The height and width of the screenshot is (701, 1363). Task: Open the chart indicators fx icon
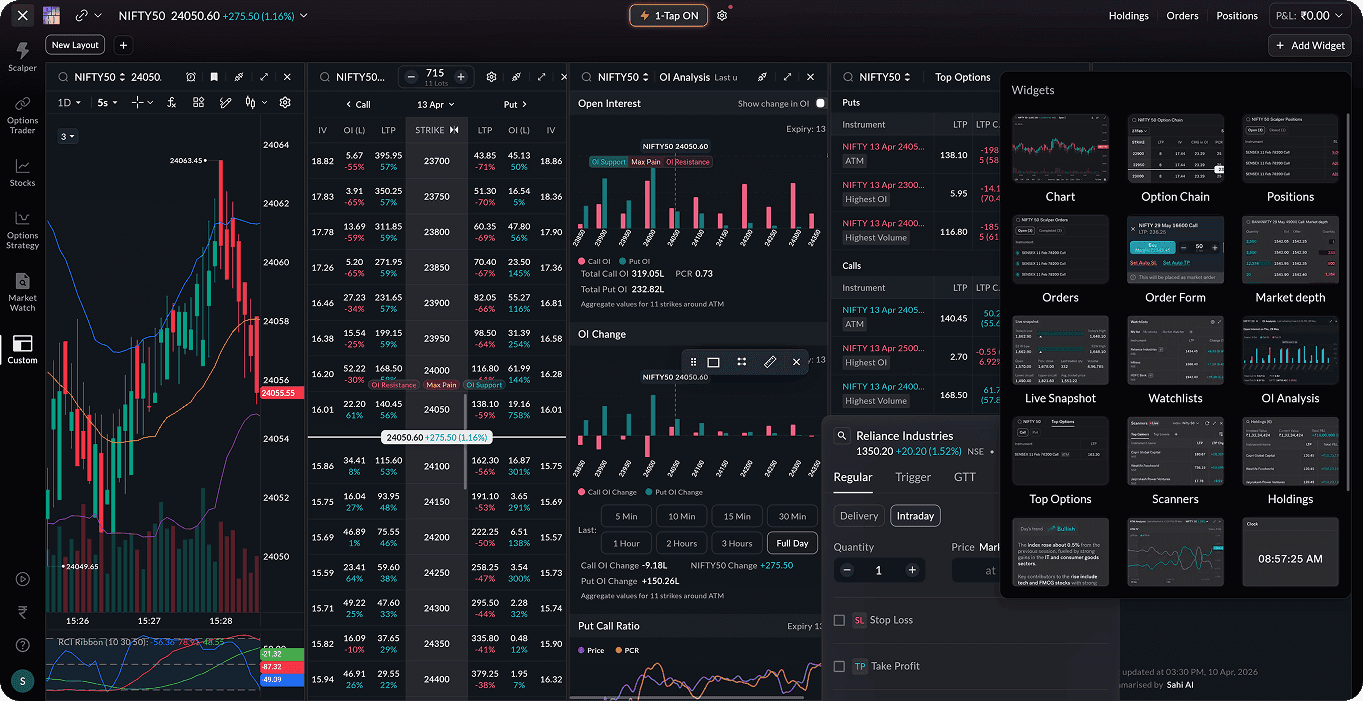[172, 102]
